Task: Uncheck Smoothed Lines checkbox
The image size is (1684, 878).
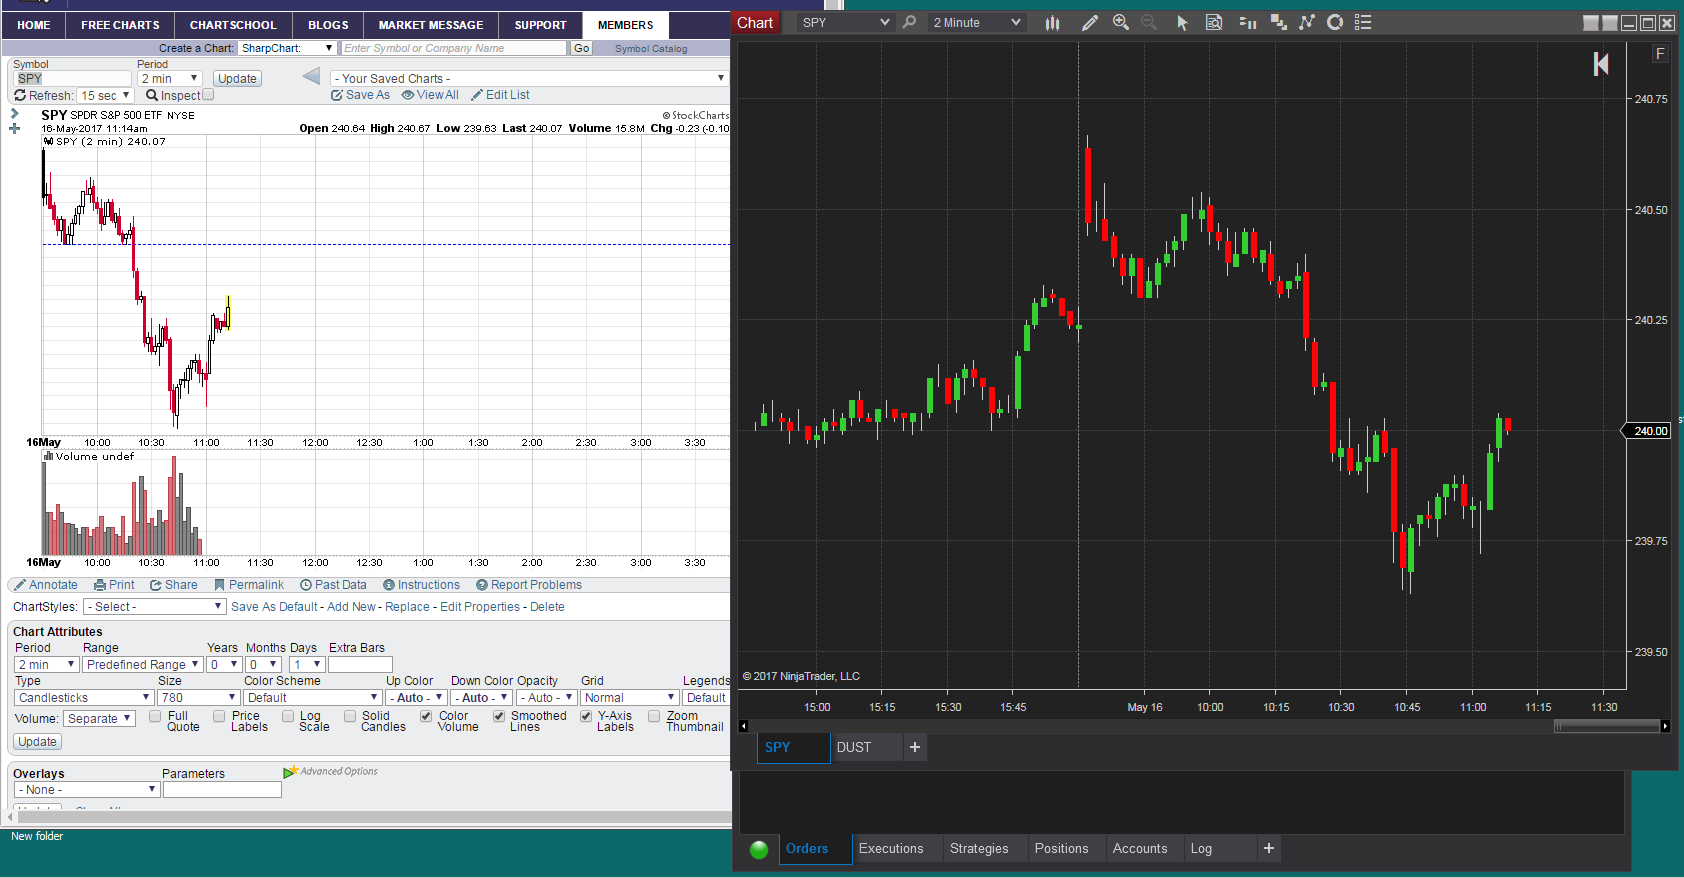Action: click(x=499, y=716)
